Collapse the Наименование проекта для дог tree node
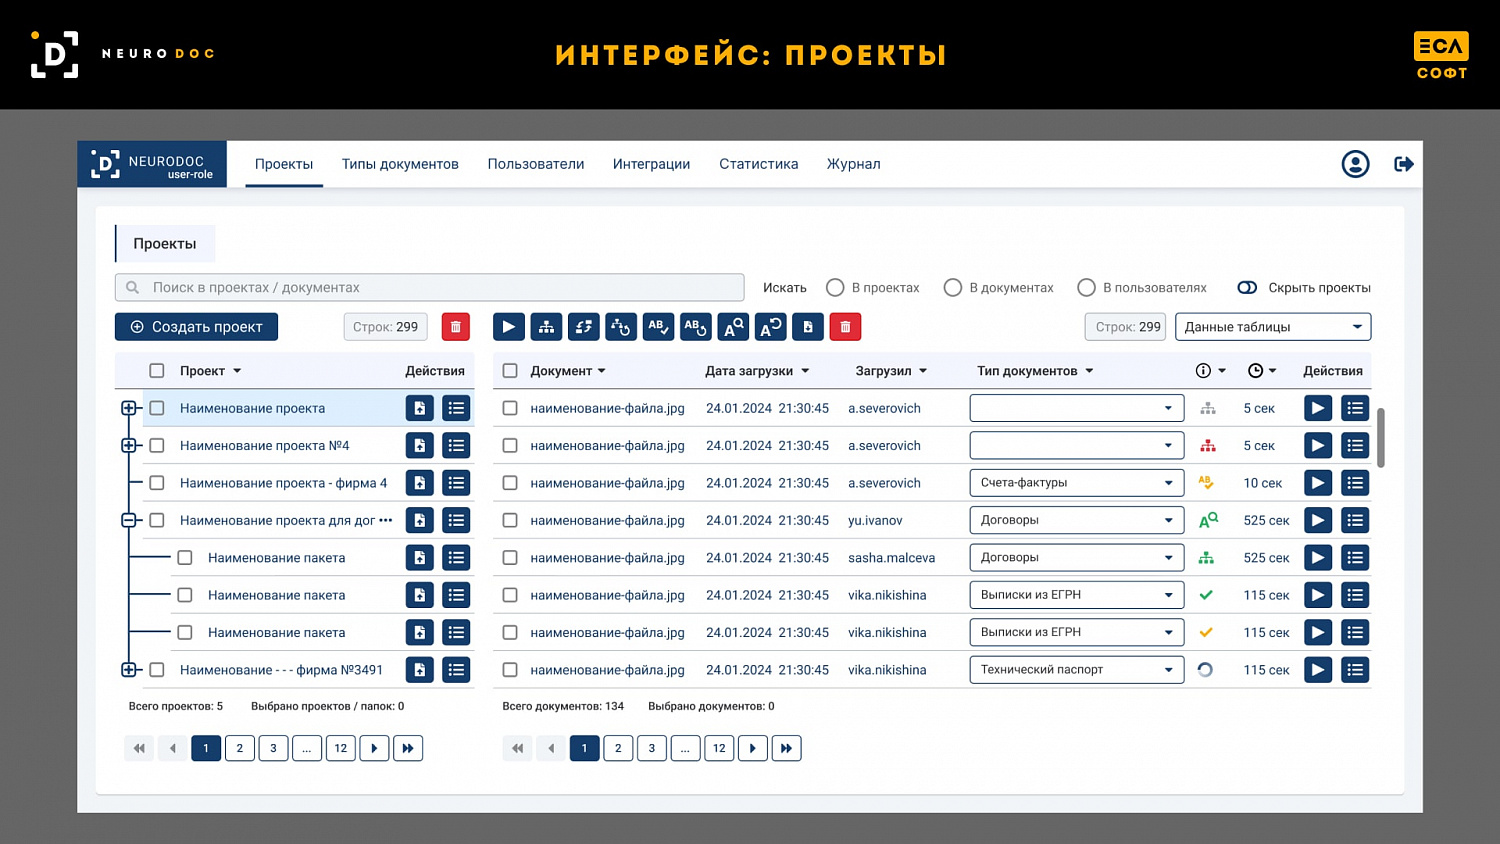 [129, 520]
